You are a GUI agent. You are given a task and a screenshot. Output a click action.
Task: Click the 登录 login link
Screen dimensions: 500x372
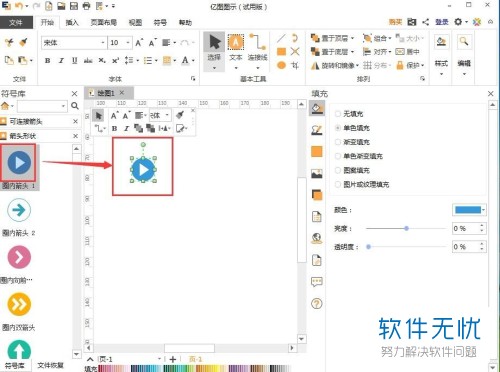tap(442, 22)
